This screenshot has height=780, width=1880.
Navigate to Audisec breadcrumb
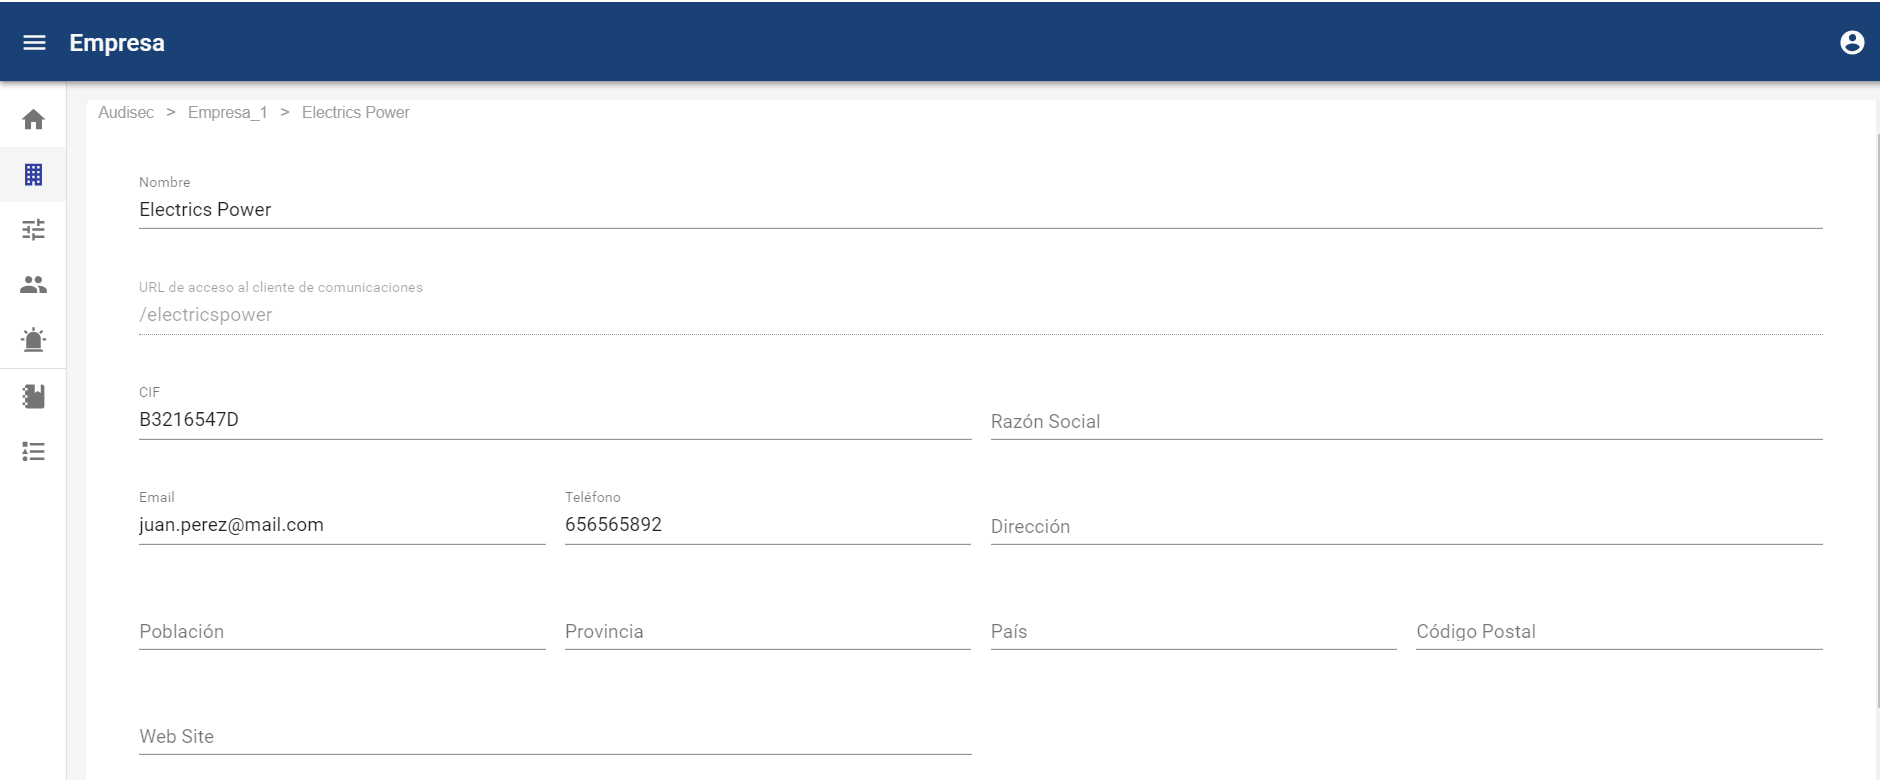[126, 113]
